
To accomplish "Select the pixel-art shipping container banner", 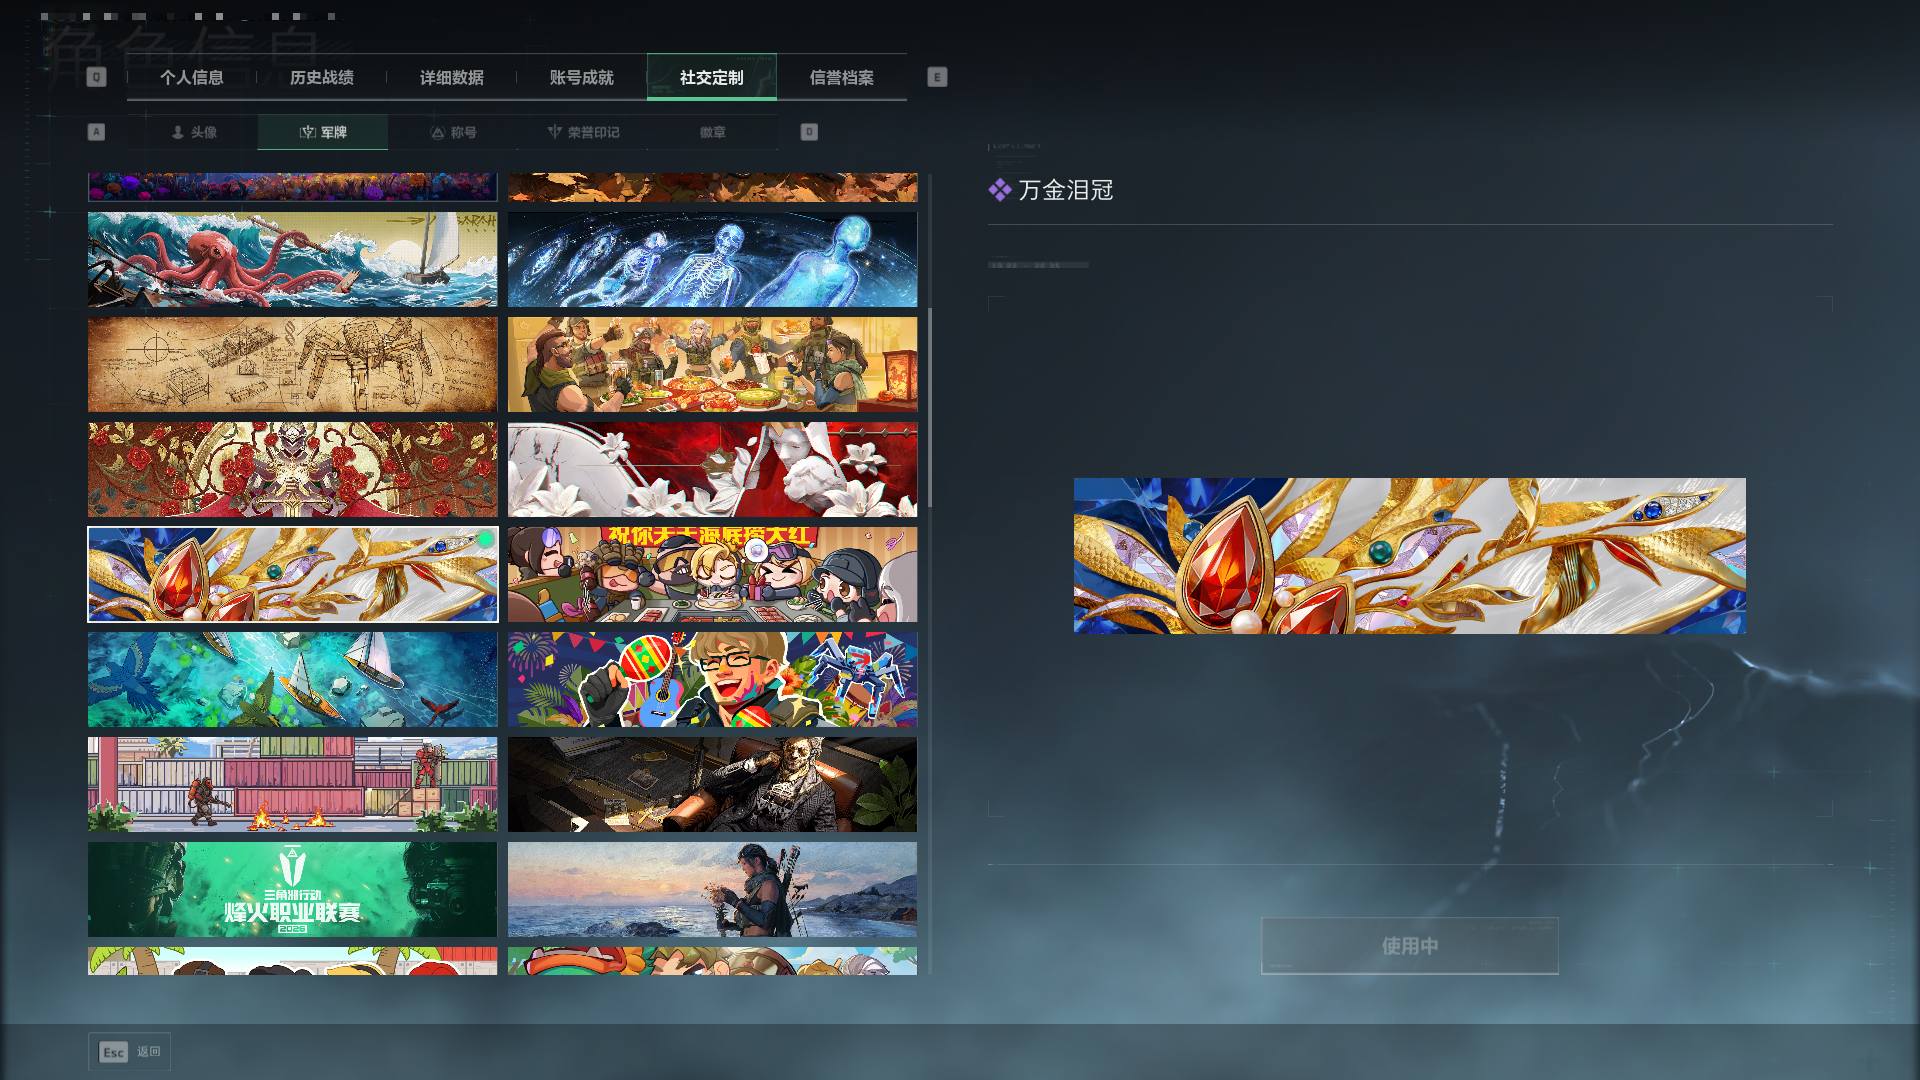I will tap(292, 785).
